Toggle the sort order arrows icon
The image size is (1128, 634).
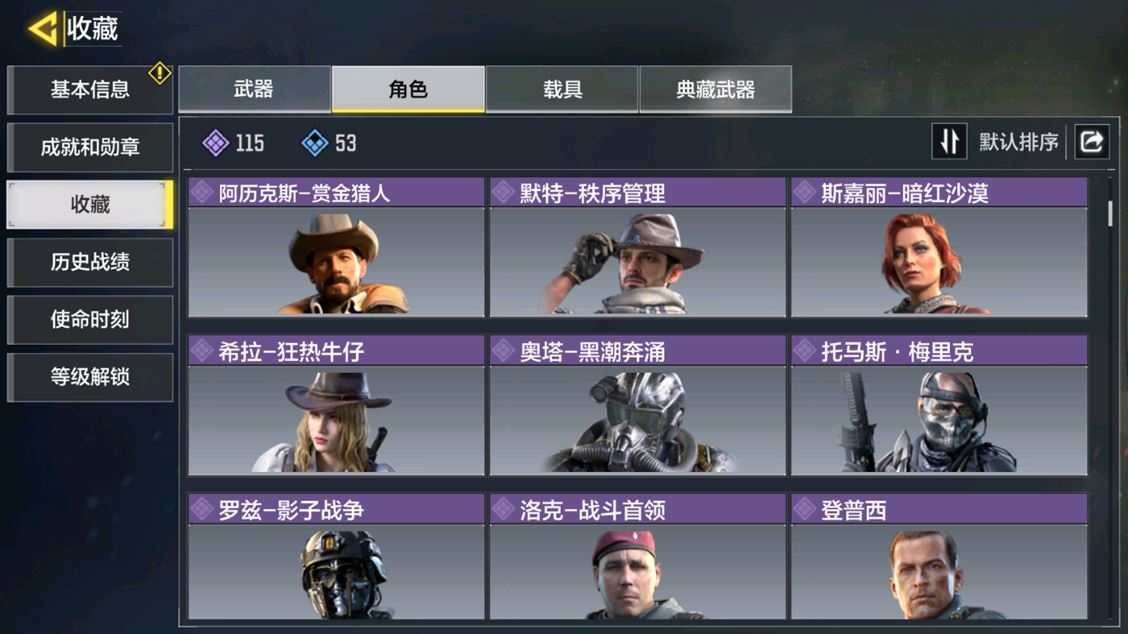tap(949, 141)
